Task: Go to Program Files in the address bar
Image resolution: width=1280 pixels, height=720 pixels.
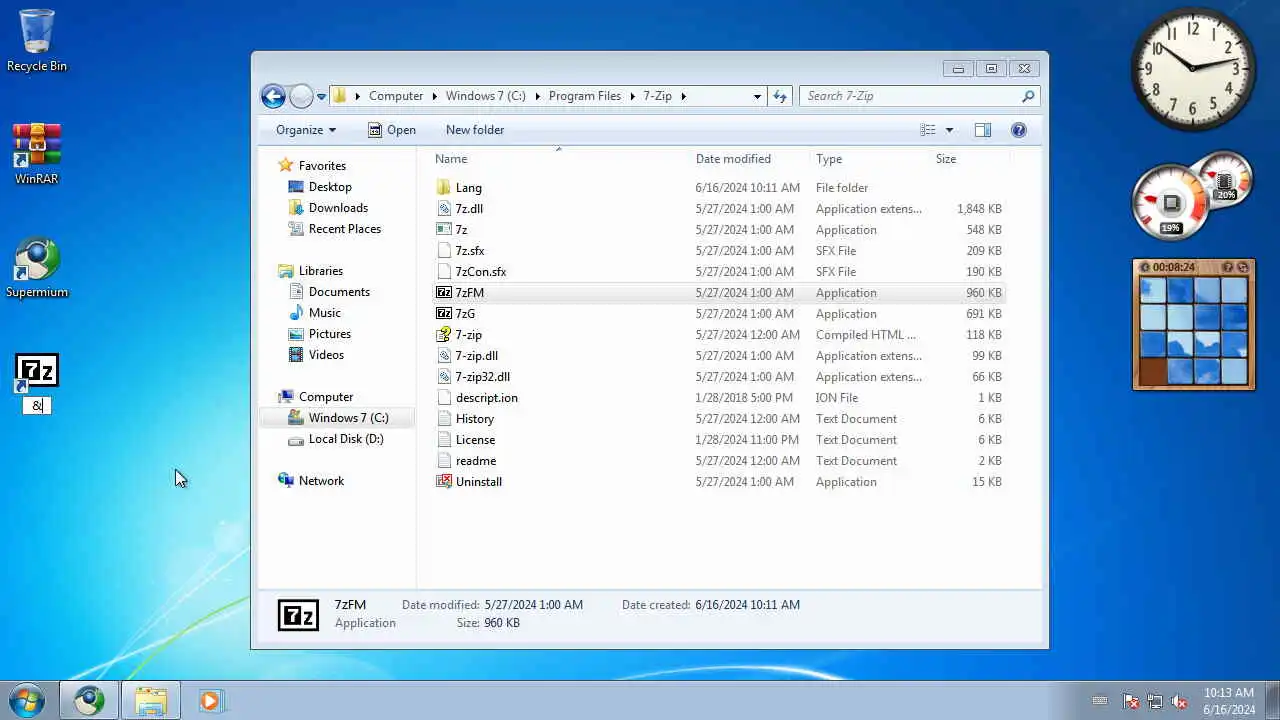Action: coord(585,96)
